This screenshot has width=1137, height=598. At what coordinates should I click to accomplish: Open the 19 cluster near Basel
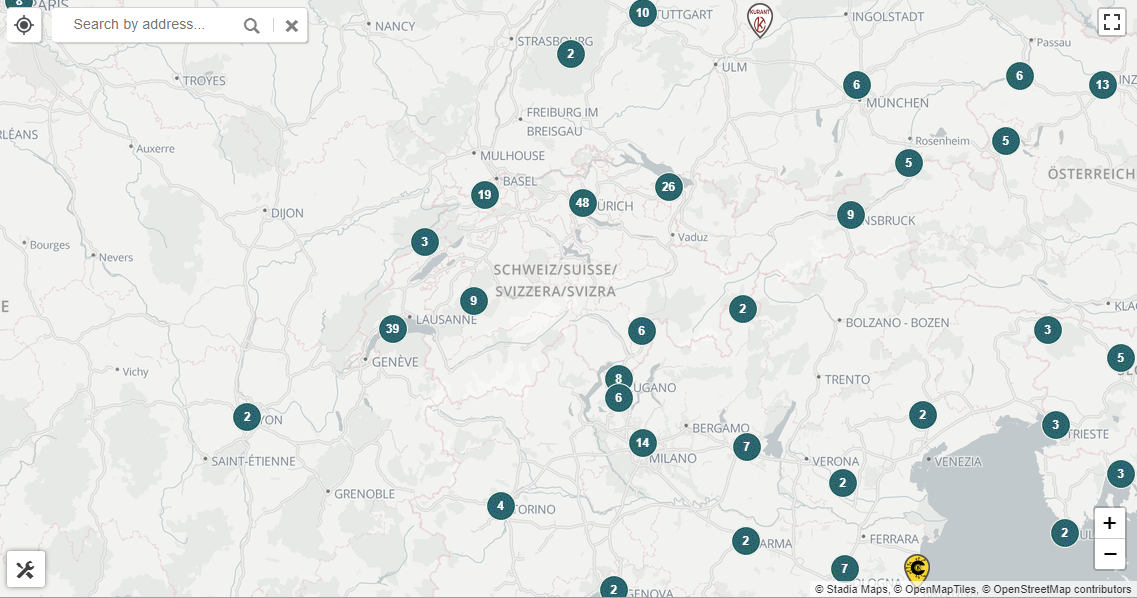tap(485, 194)
